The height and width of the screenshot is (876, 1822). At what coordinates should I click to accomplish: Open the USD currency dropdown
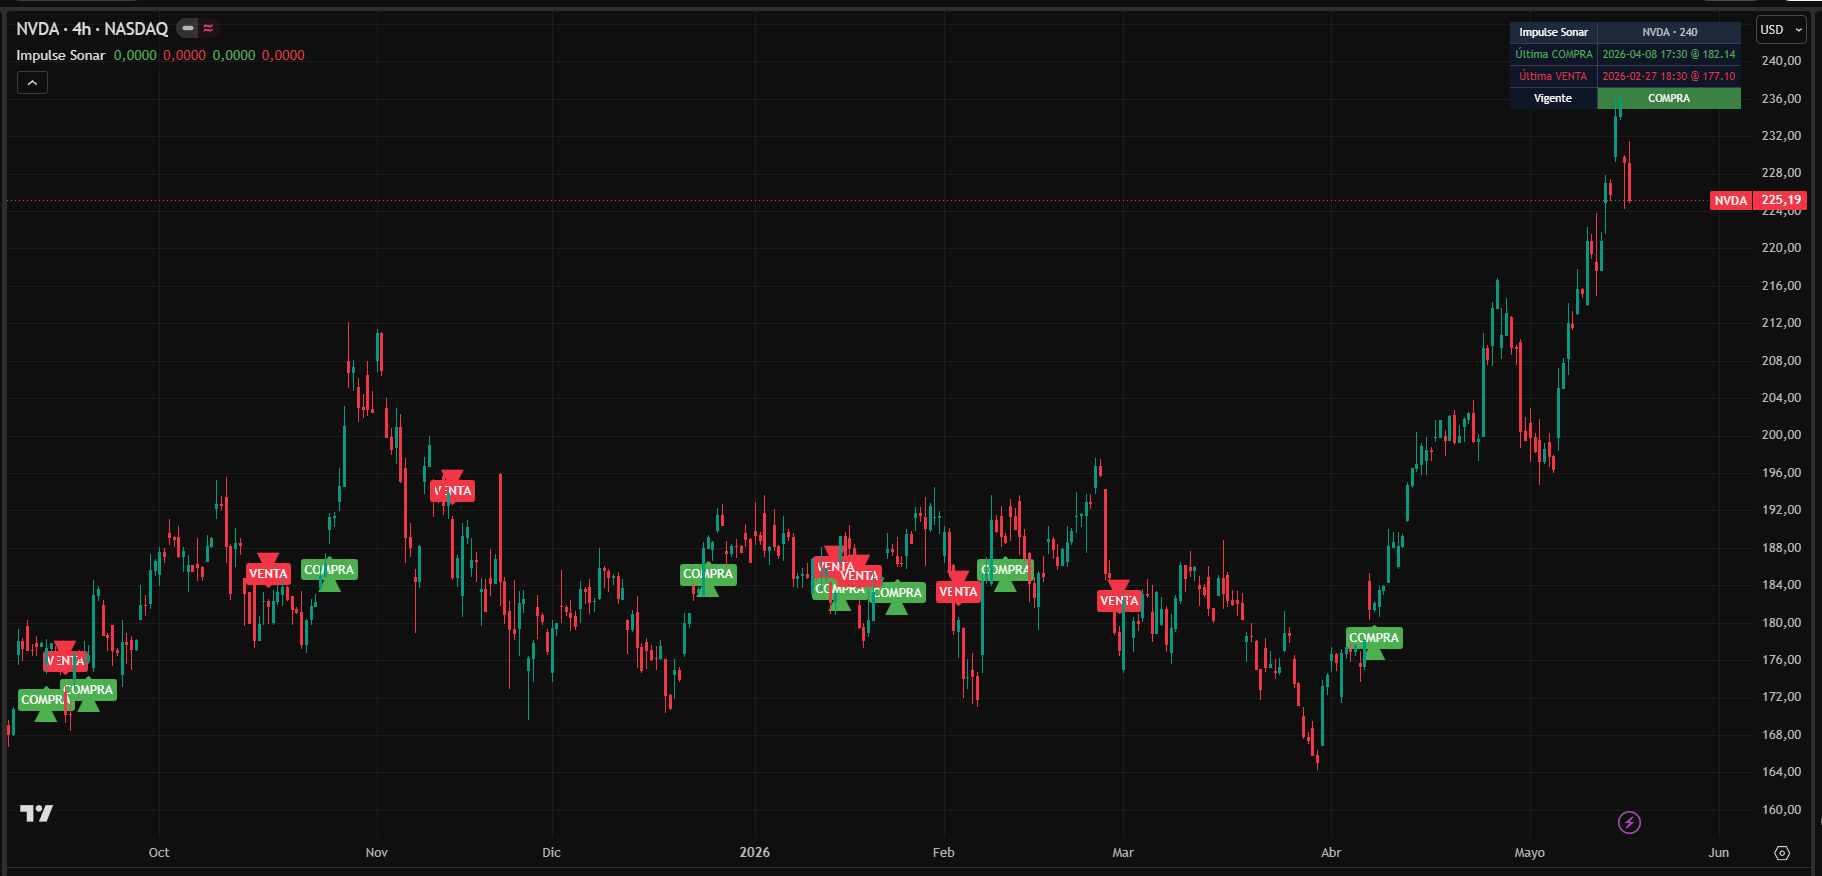(1781, 30)
